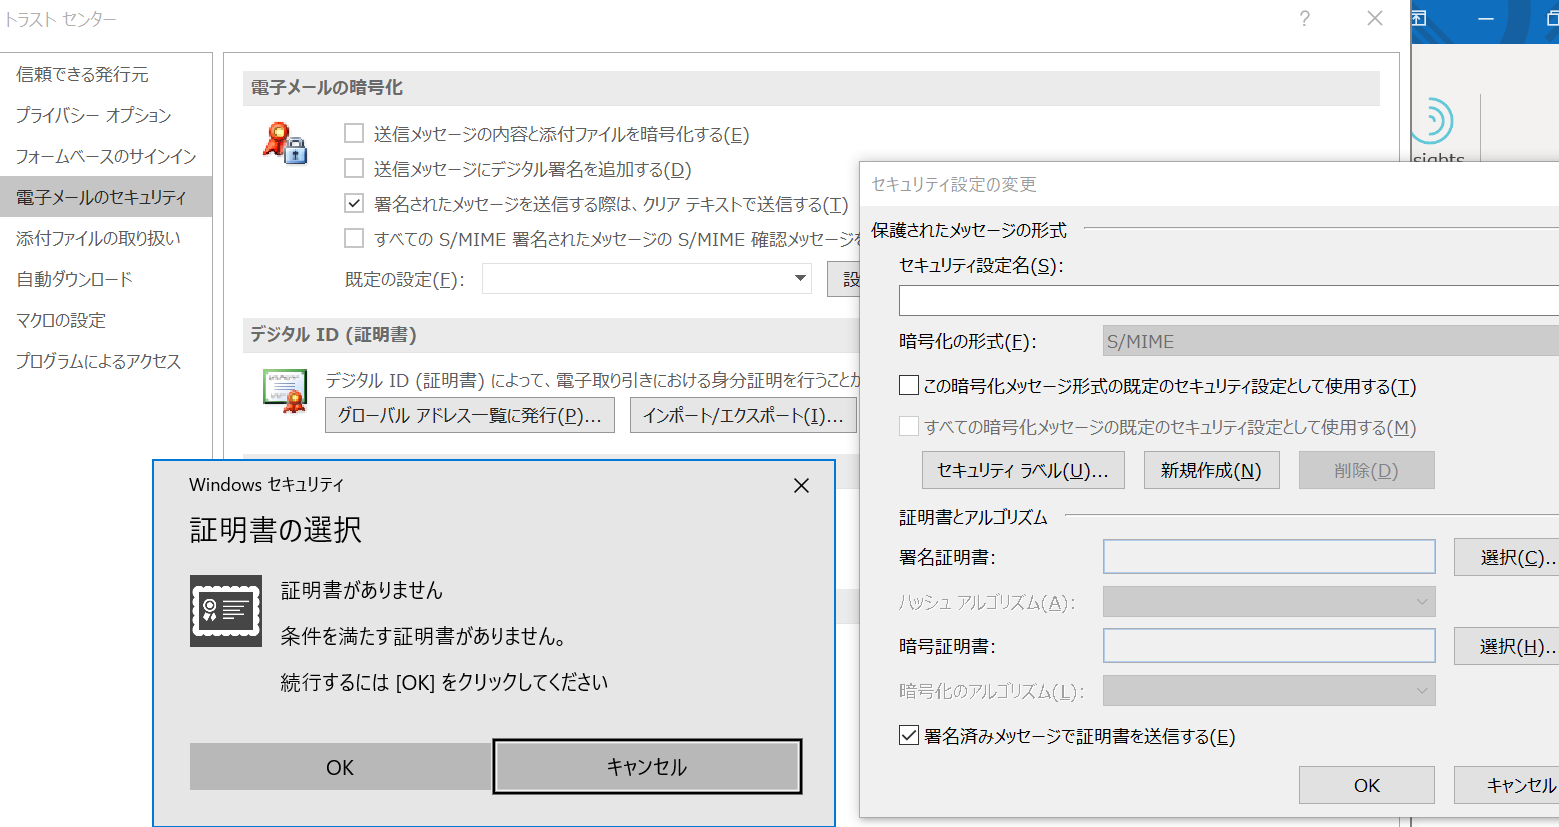Click セキュリティ ラベル button
This screenshot has height=827, width=1559.
coord(1023,470)
